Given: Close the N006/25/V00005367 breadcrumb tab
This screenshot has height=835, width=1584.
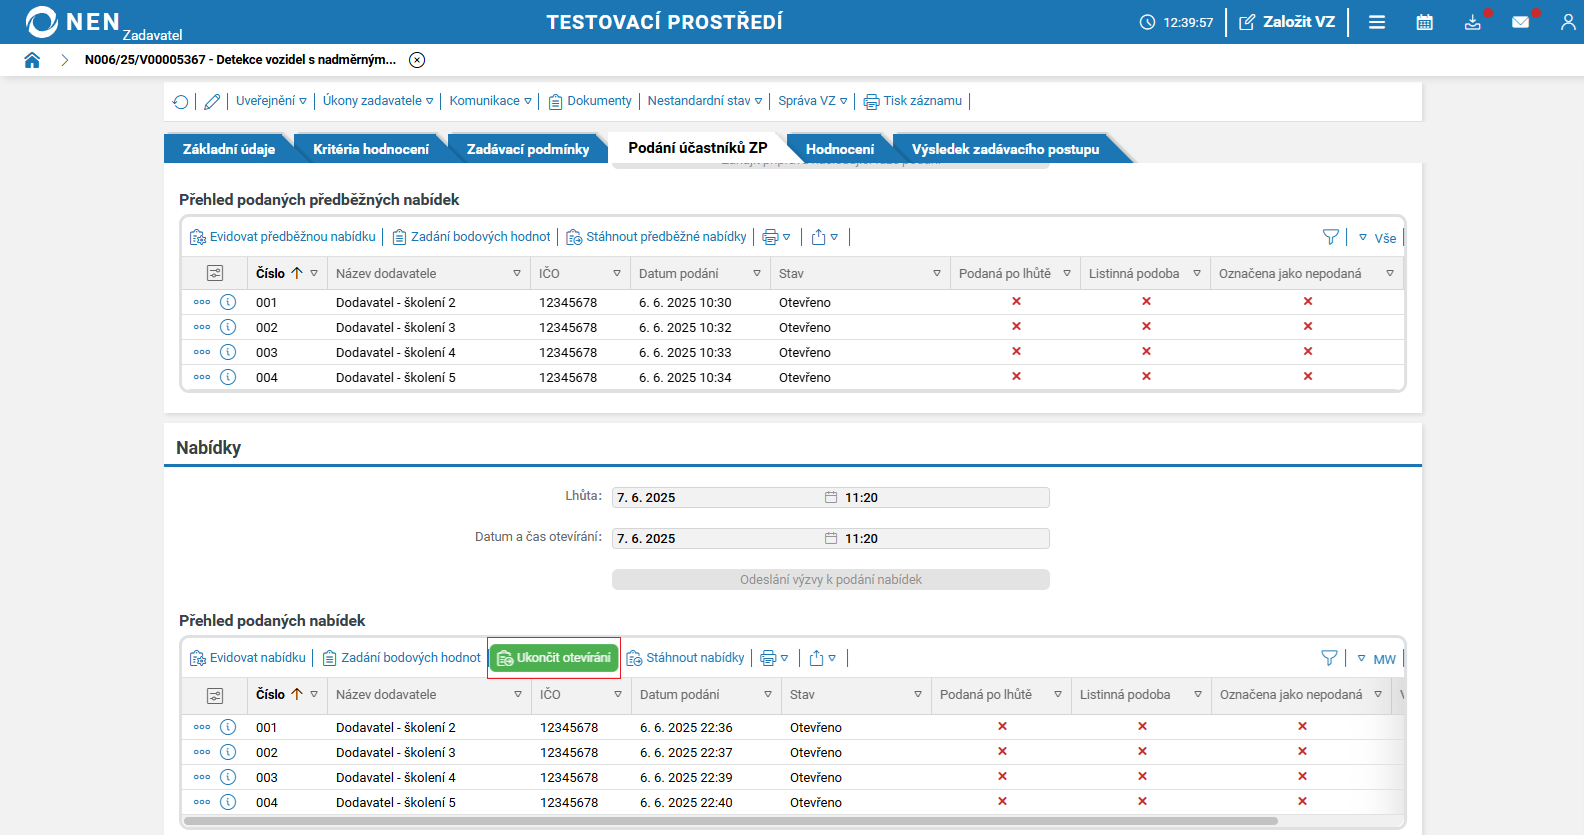Looking at the screenshot, I should pyautogui.click(x=417, y=60).
